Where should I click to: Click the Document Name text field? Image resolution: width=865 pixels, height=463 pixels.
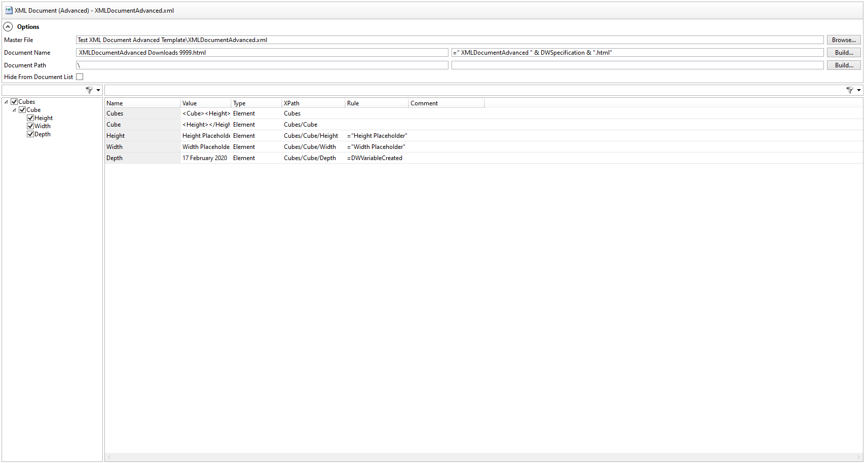pos(262,53)
